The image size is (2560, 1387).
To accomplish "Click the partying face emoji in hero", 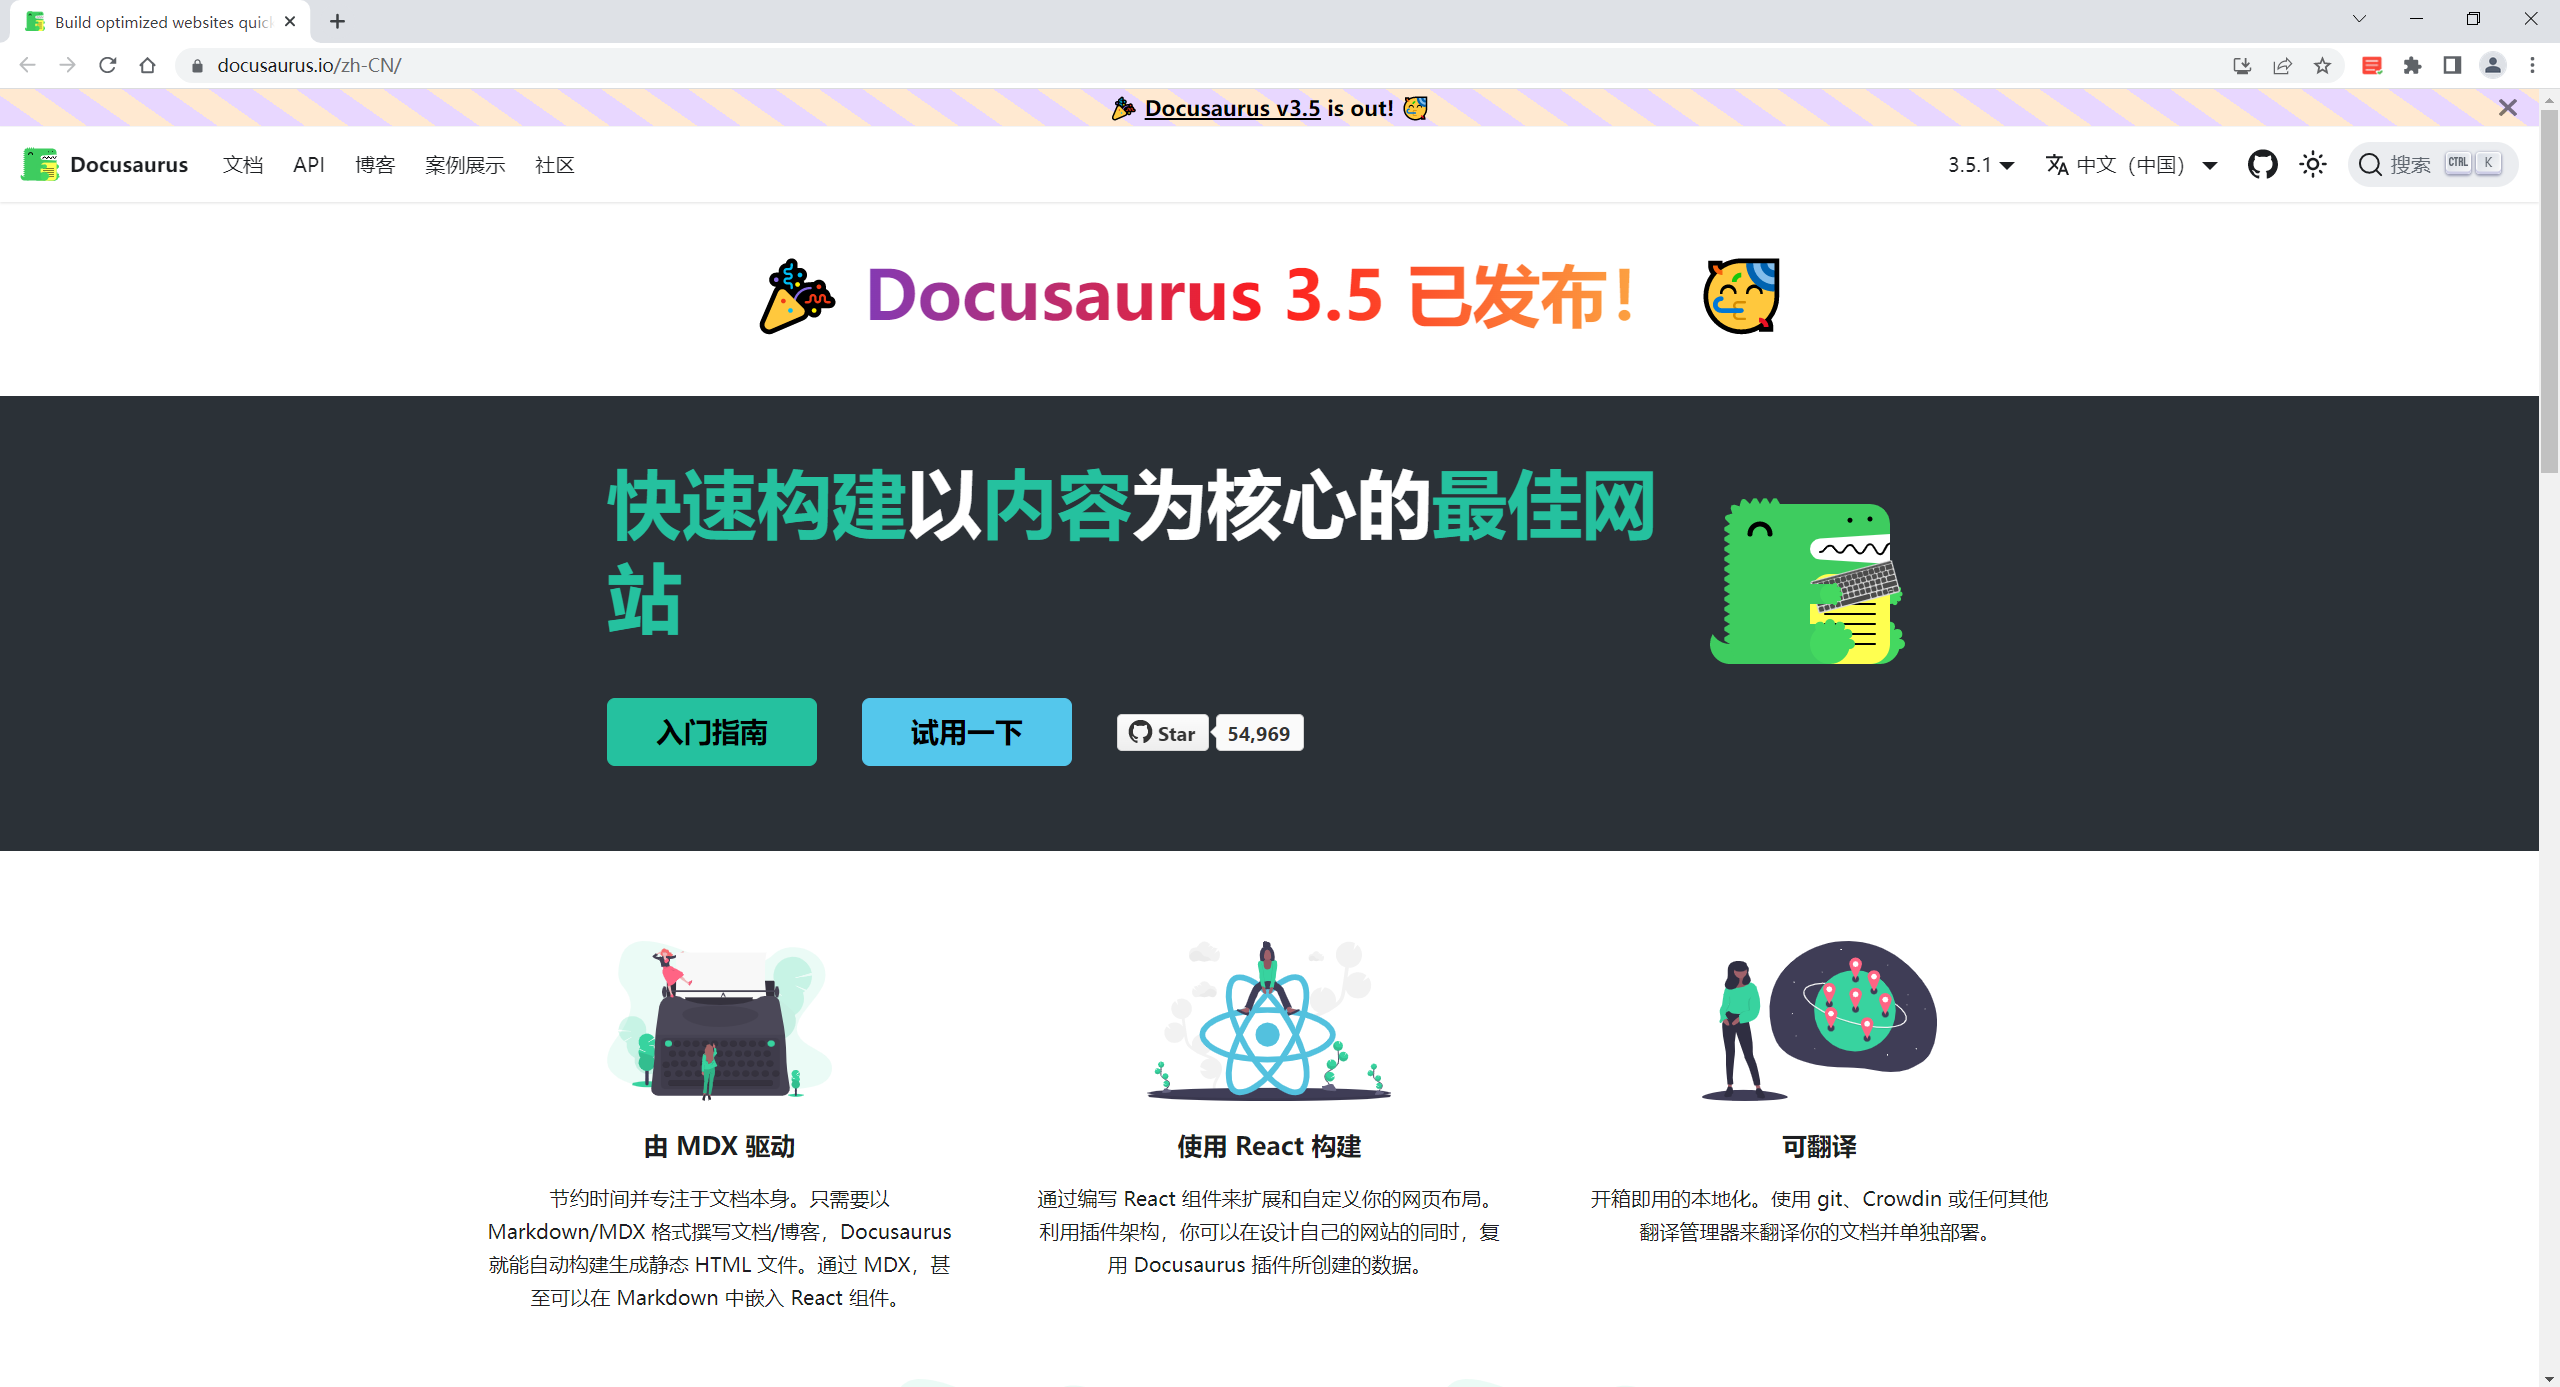I will 1741,296.
